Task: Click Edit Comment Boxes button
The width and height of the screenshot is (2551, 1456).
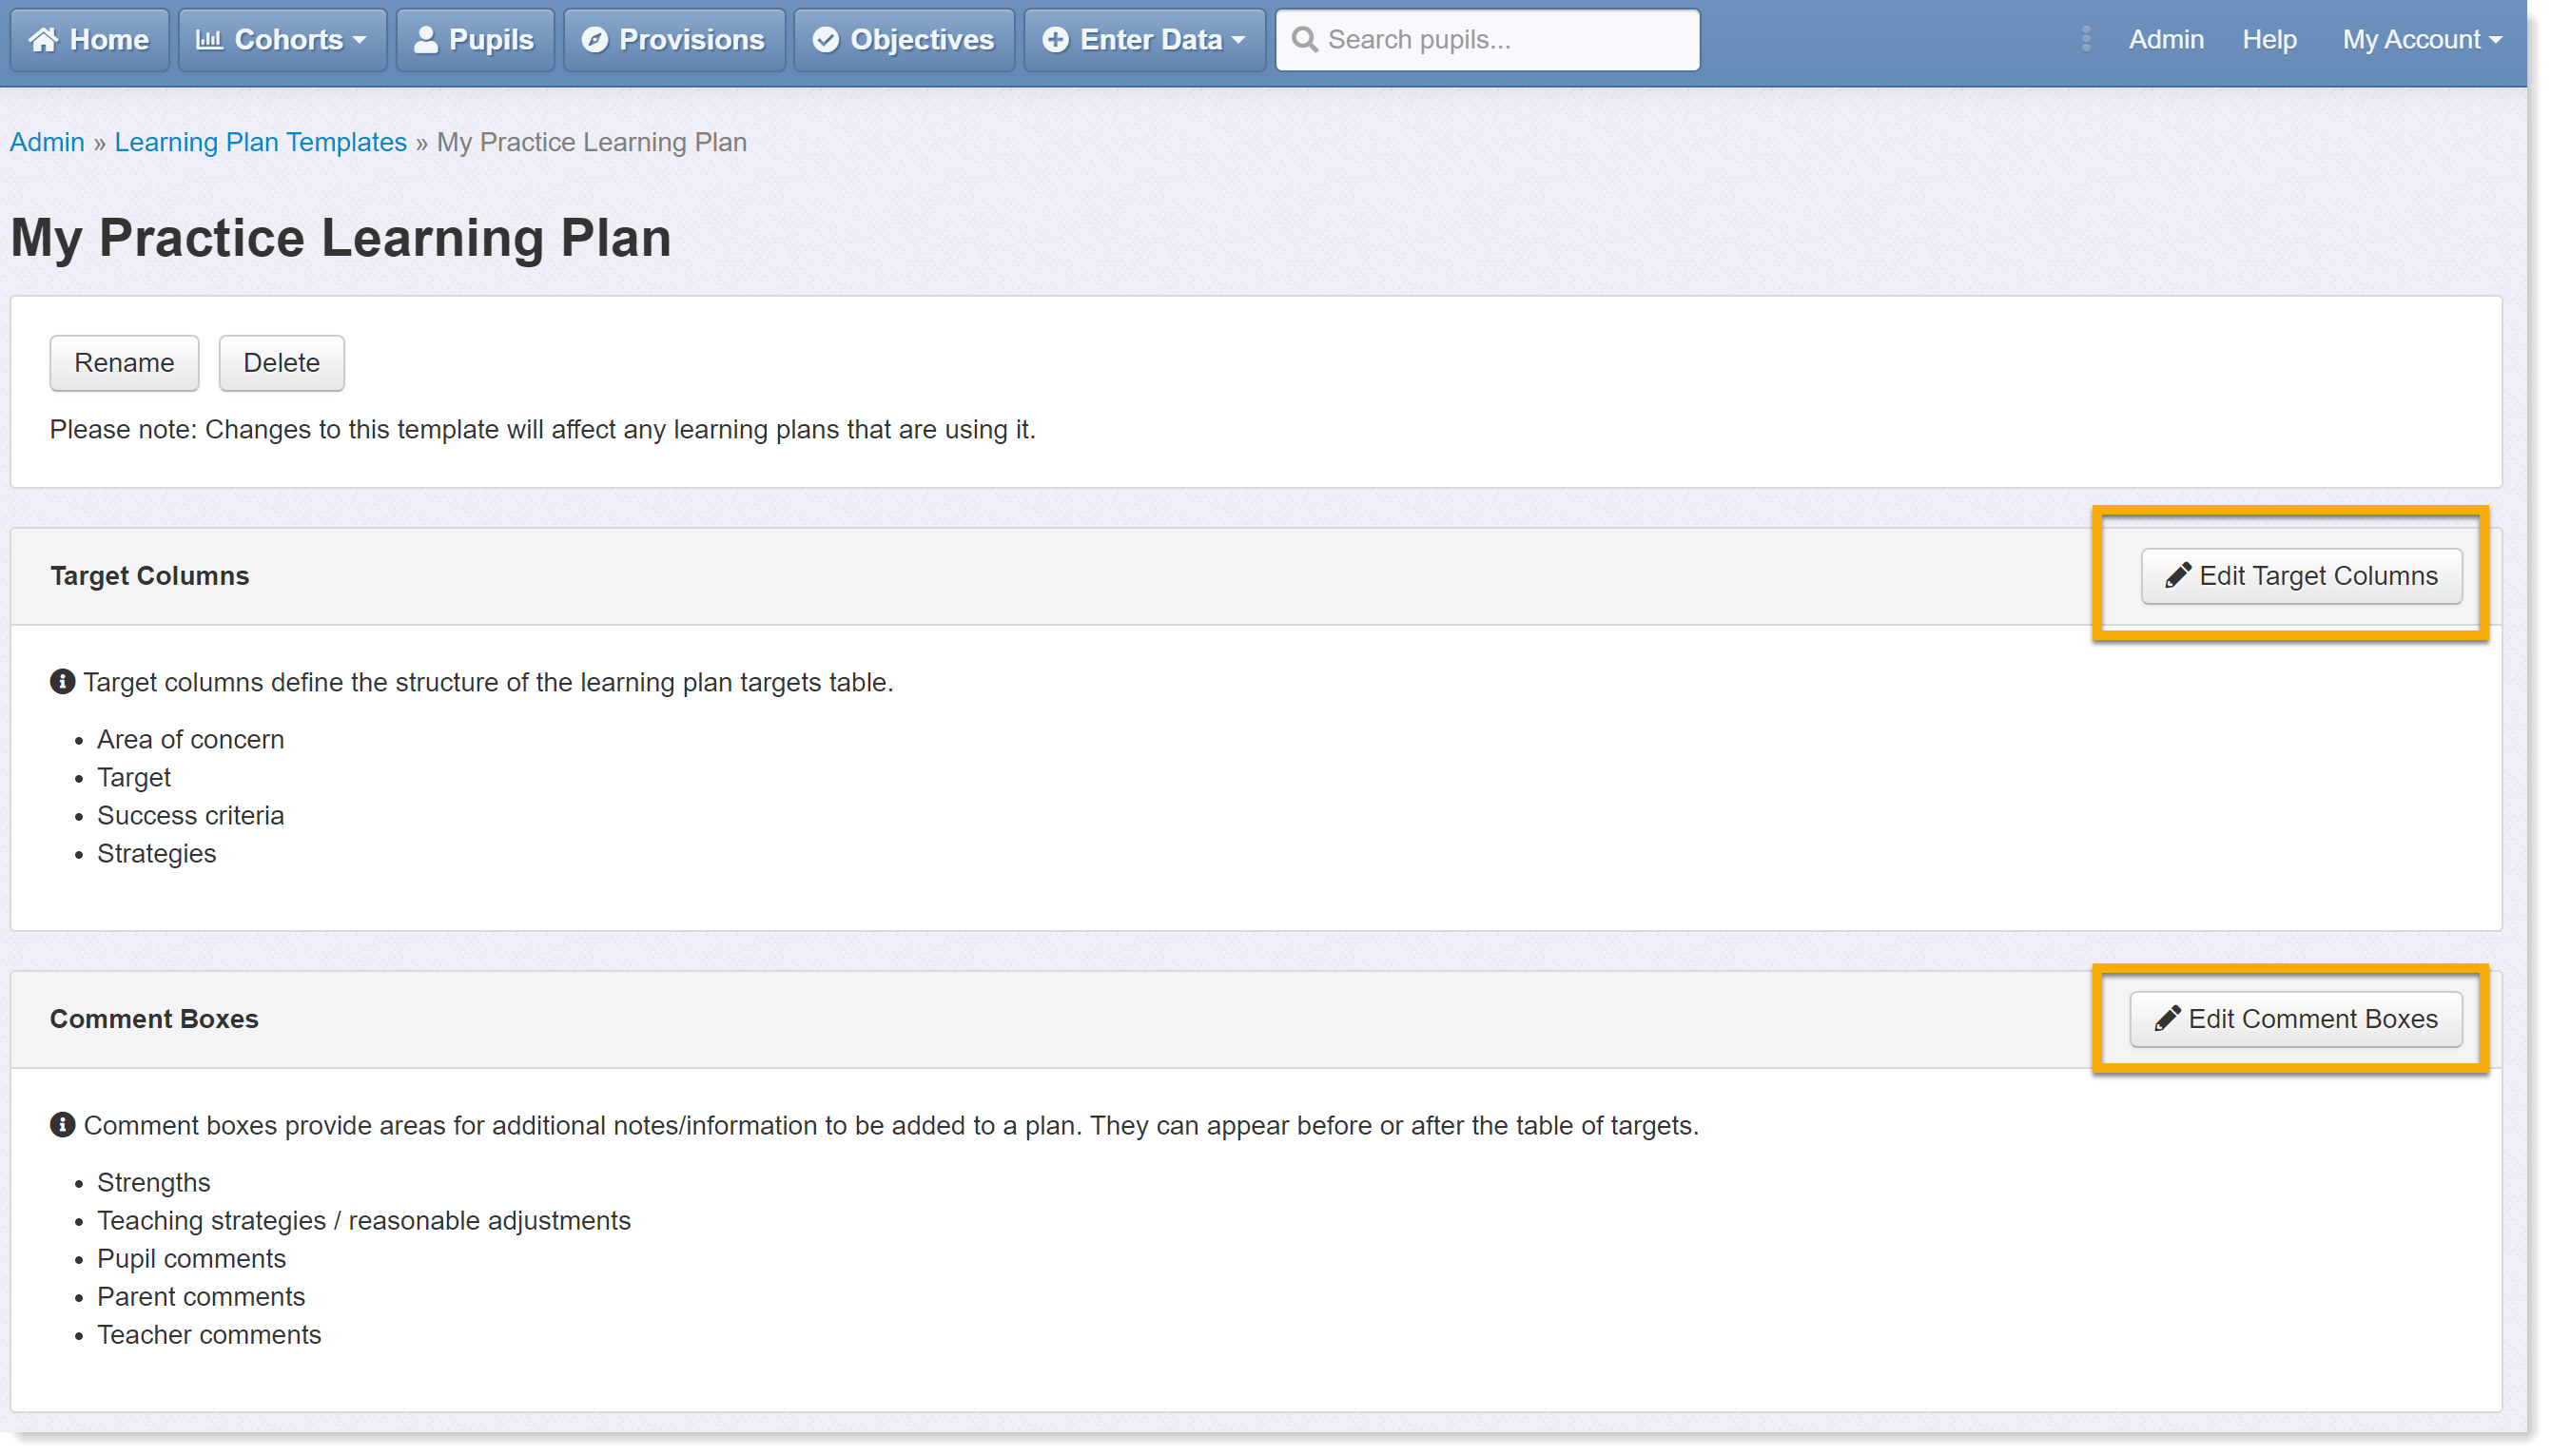Action: pyautogui.click(x=2296, y=1019)
